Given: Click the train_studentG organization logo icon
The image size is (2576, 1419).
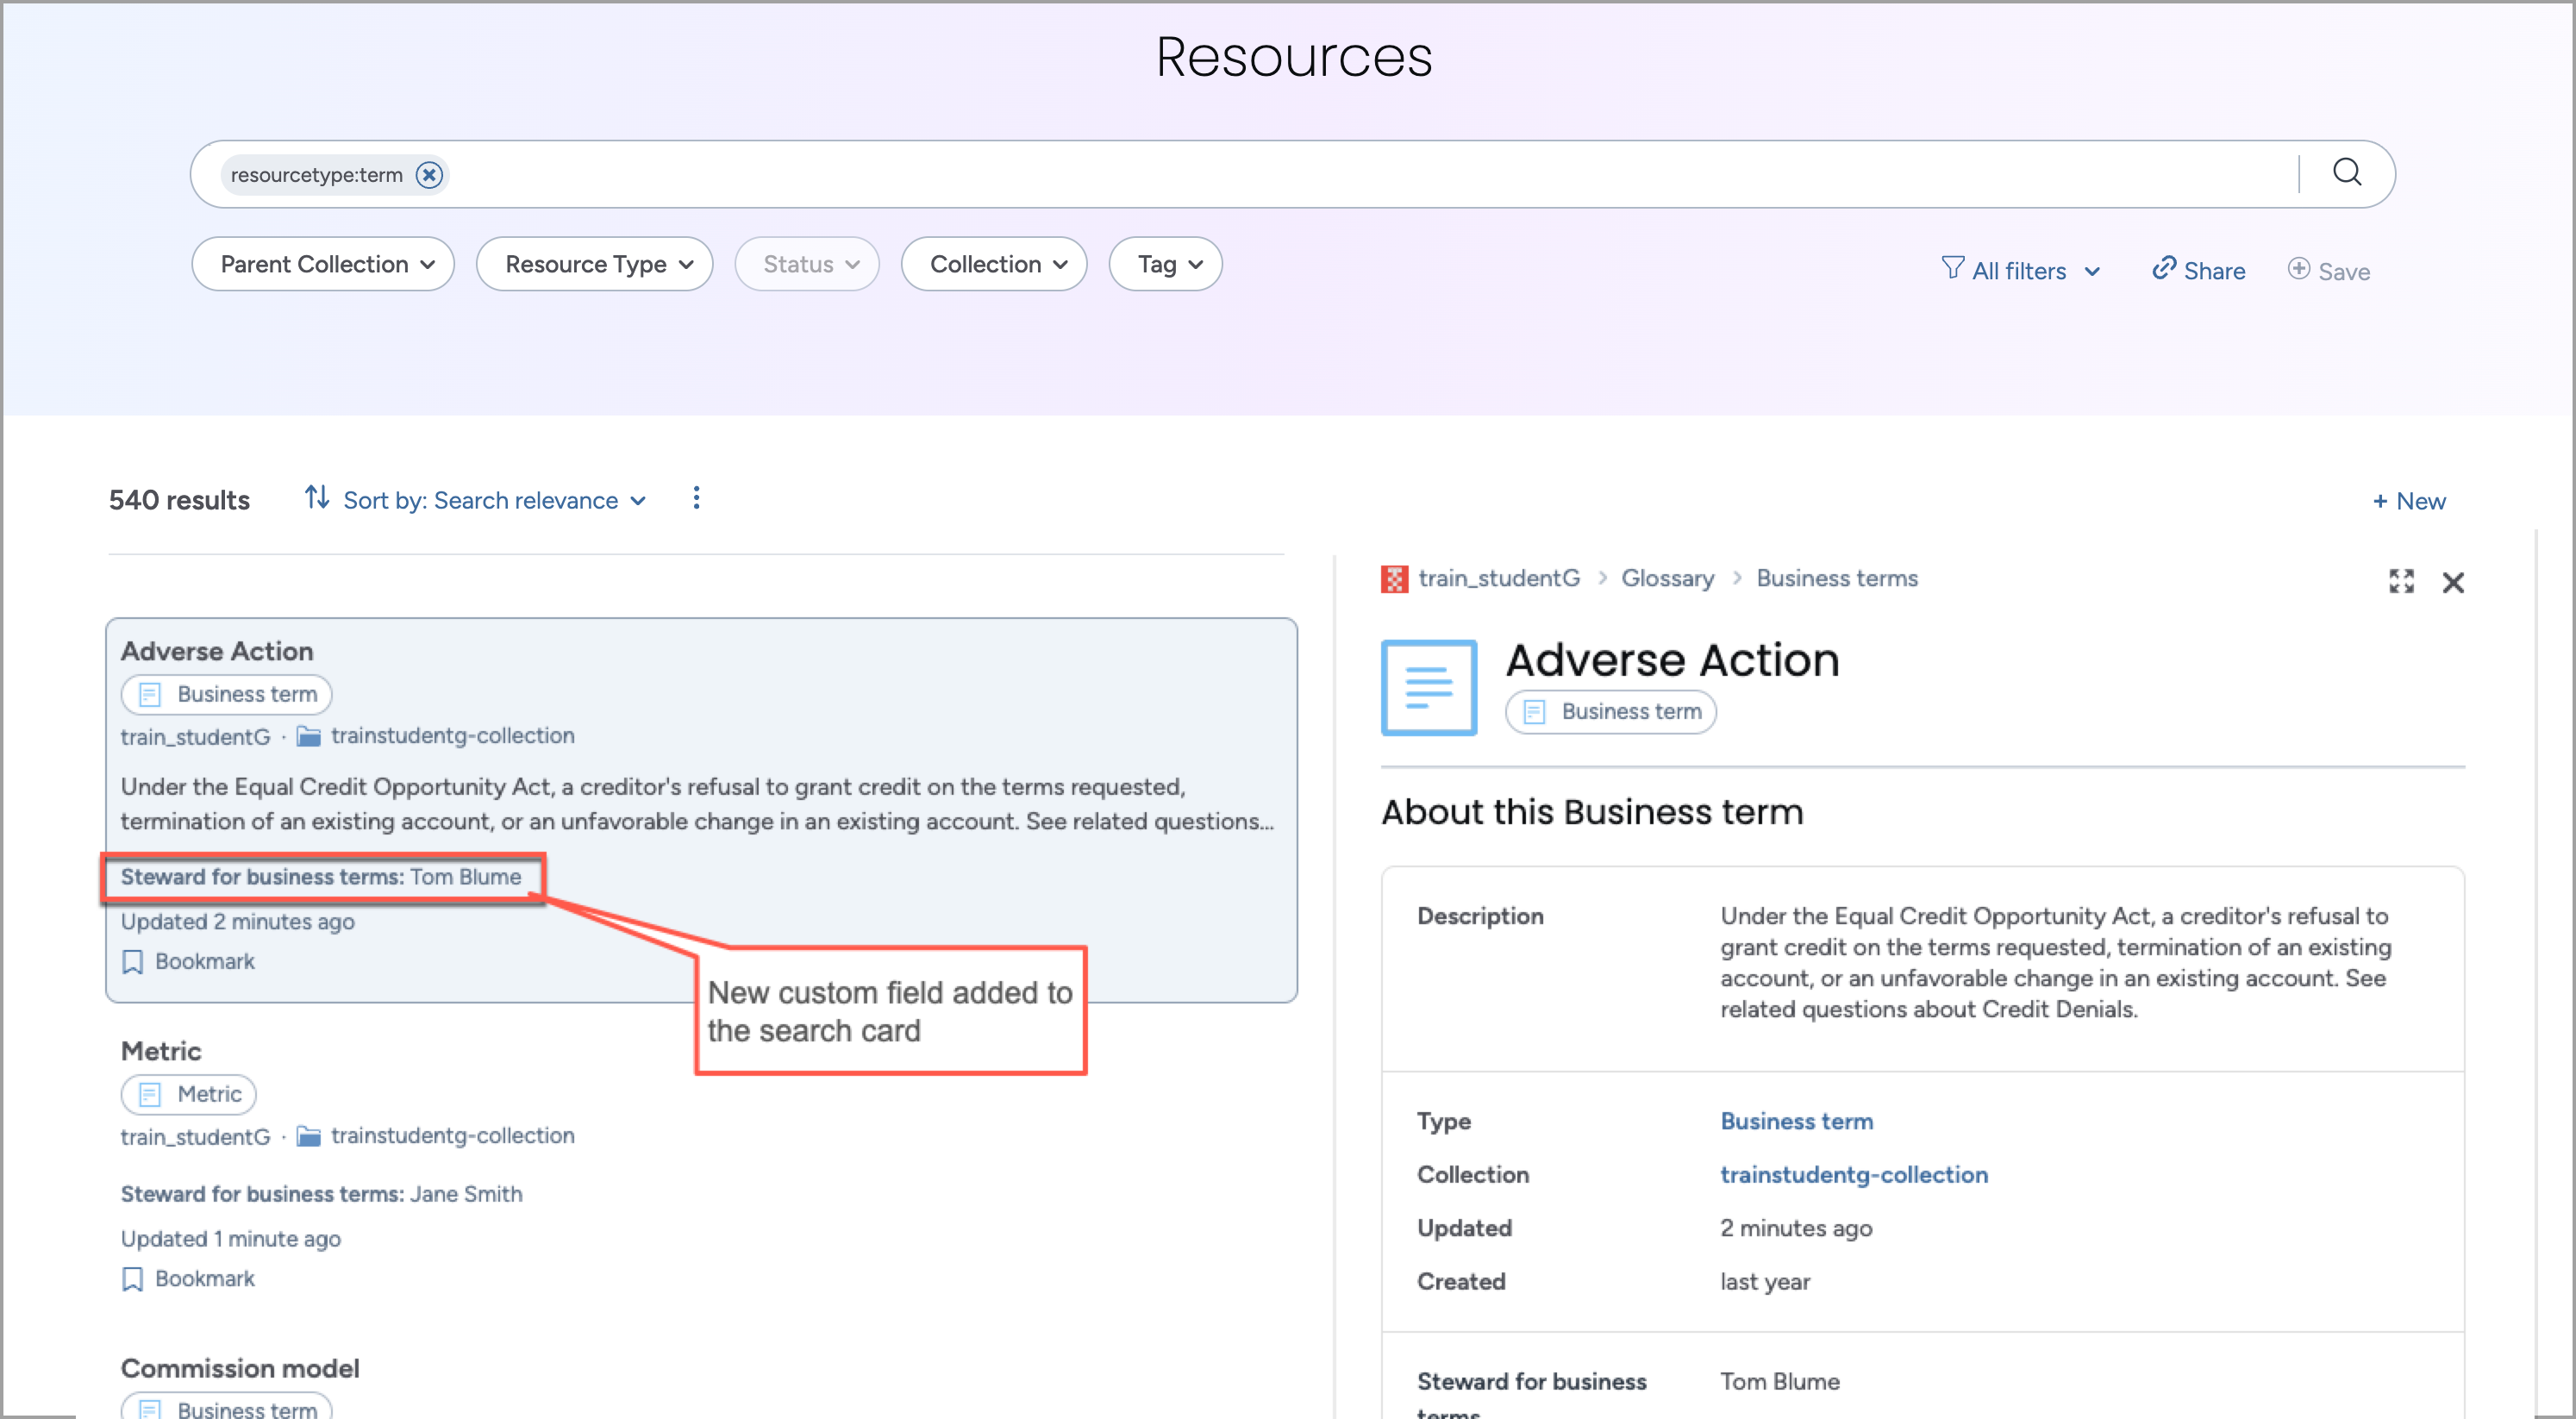Looking at the screenshot, I should point(1394,579).
